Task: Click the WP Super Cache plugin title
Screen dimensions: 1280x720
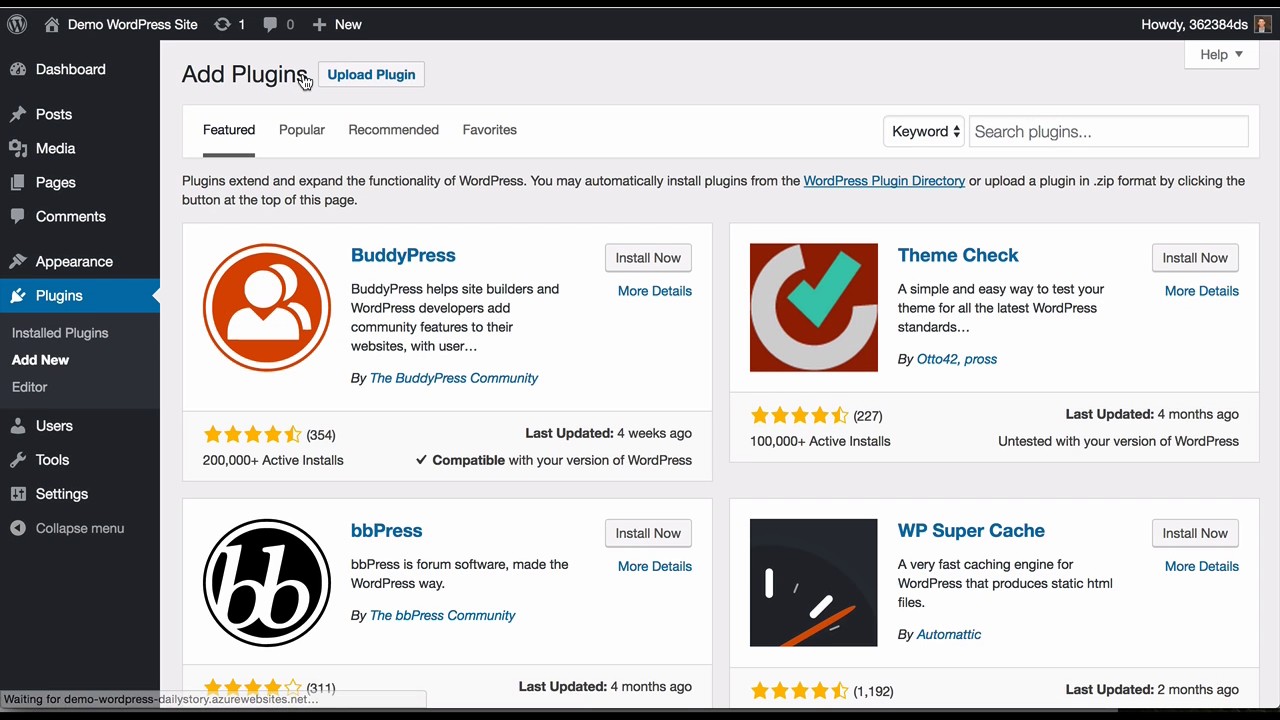Action: tap(971, 531)
